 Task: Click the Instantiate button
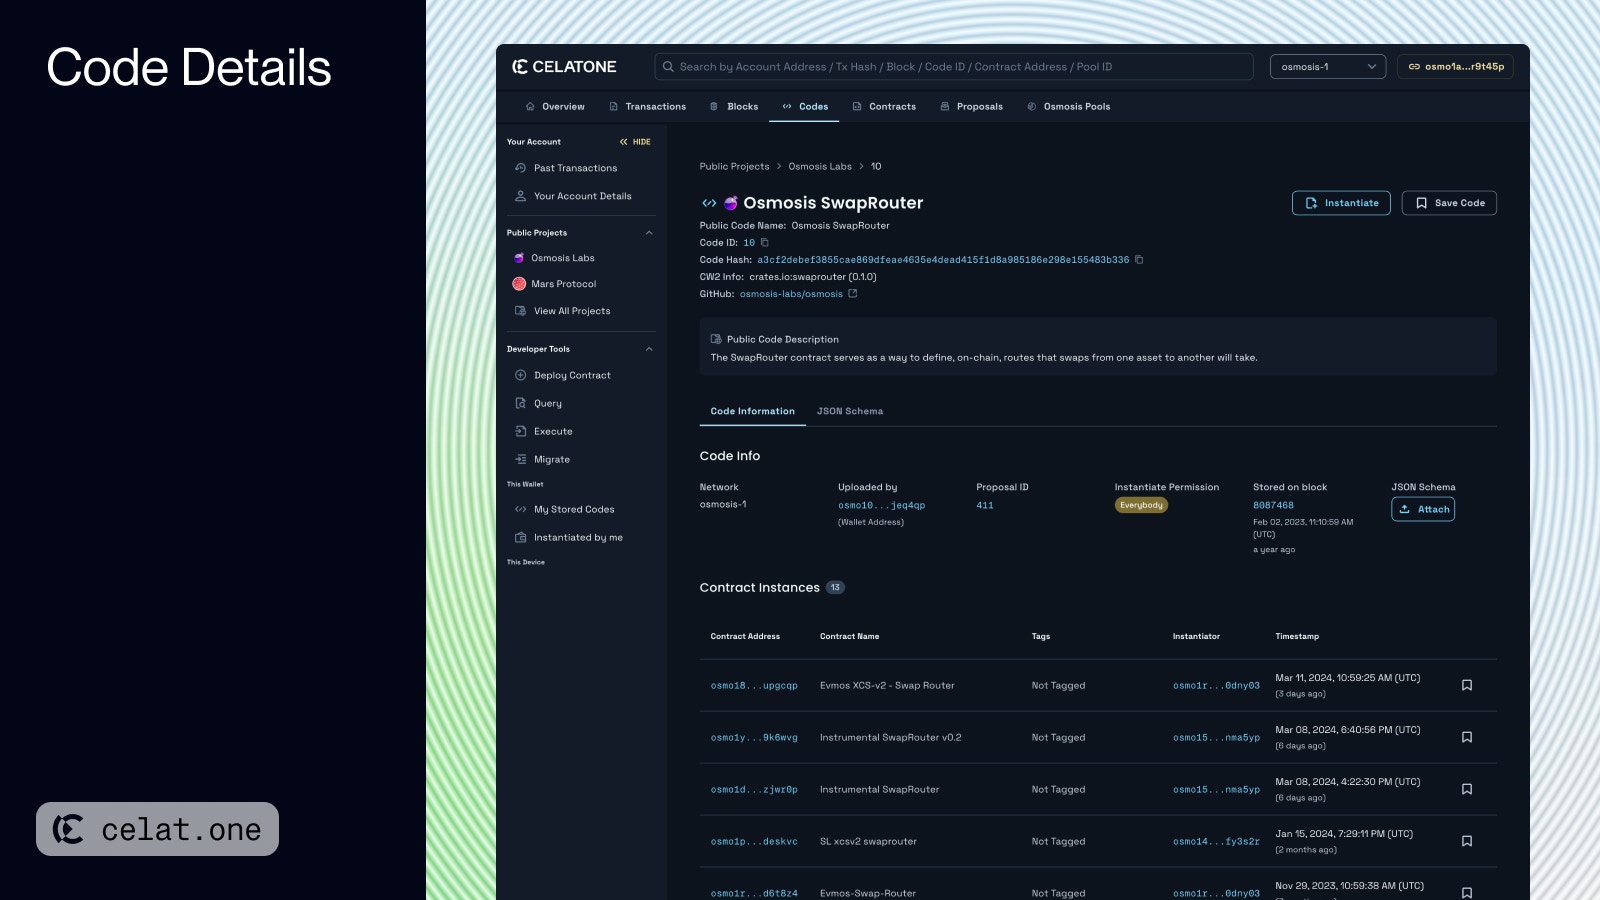click(x=1341, y=203)
